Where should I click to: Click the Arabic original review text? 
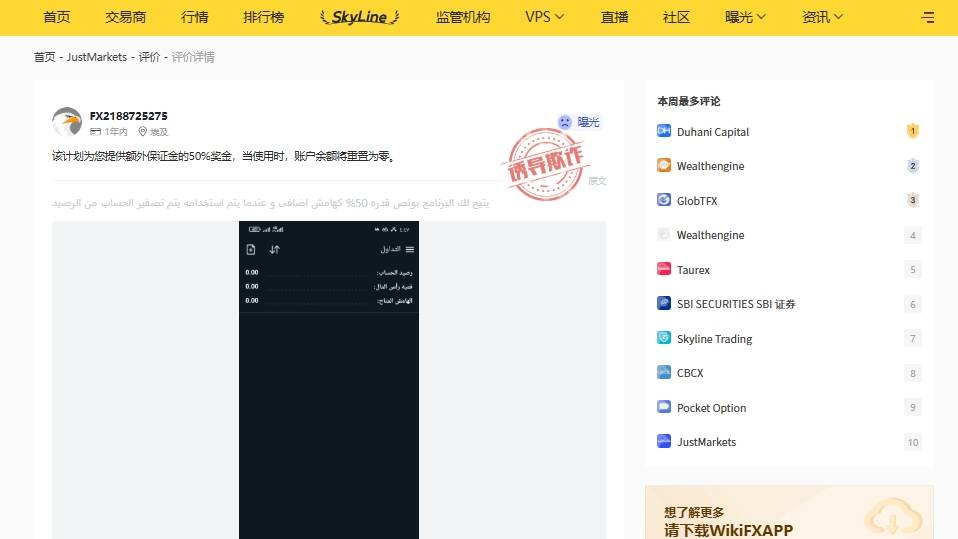coord(270,202)
